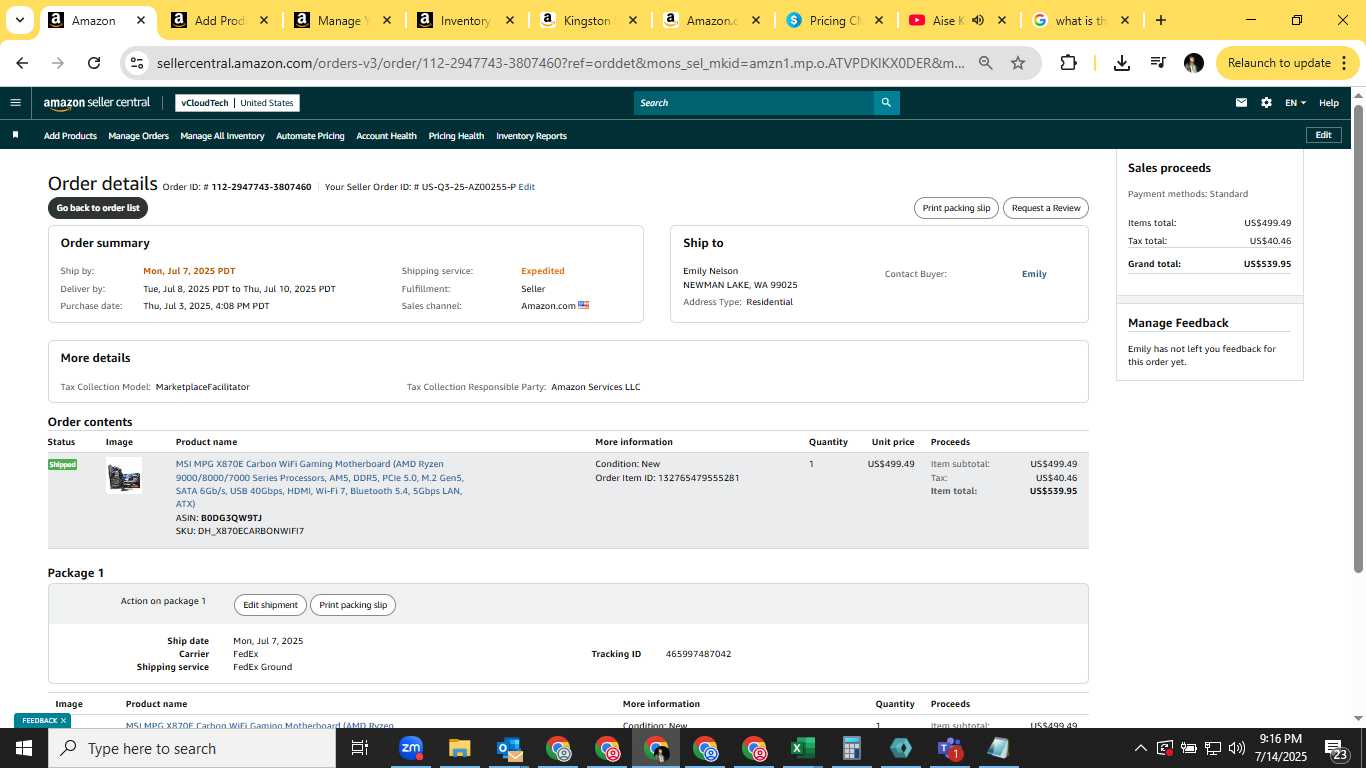The height and width of the screenshot is (768, 1366).
Task: Open the mail messages icon
Action: pos(1241,102)
